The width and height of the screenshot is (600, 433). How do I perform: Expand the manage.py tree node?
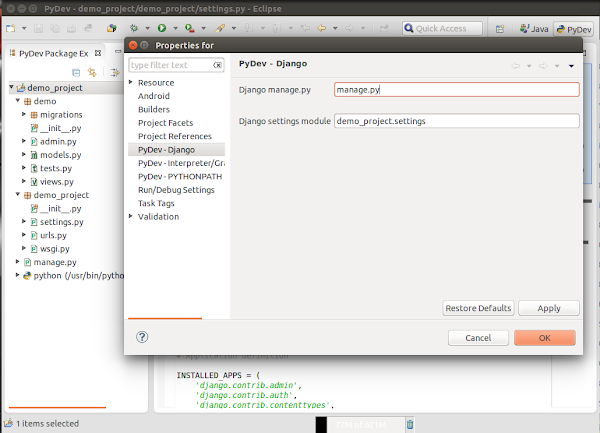tap(18, 261)
